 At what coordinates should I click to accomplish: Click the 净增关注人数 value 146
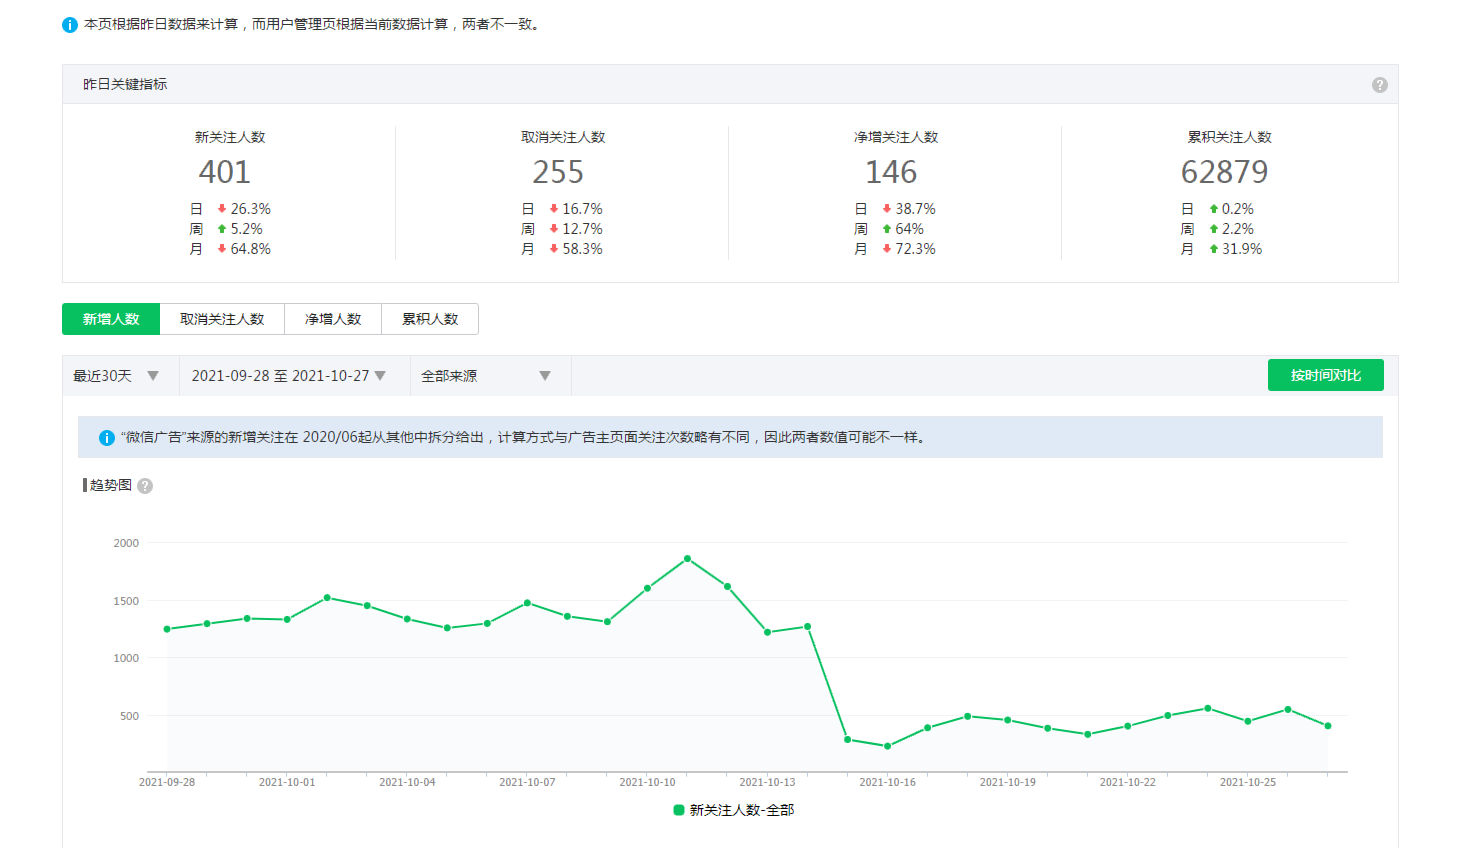[x=891, y=172]
